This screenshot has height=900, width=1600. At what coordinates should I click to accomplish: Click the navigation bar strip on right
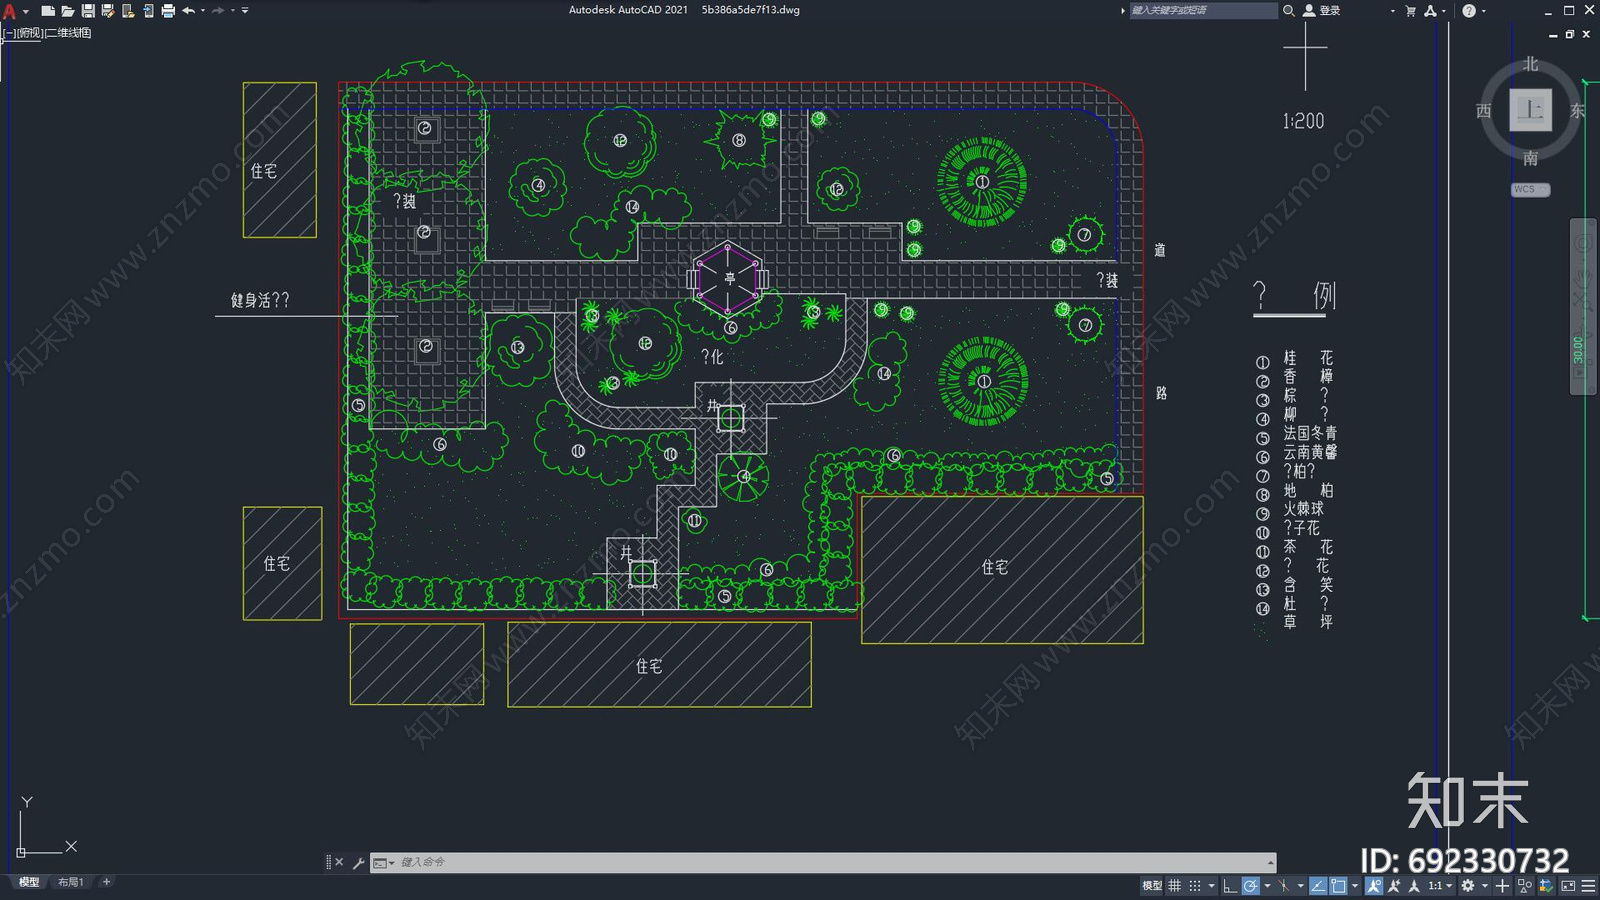pos(1582,306)
